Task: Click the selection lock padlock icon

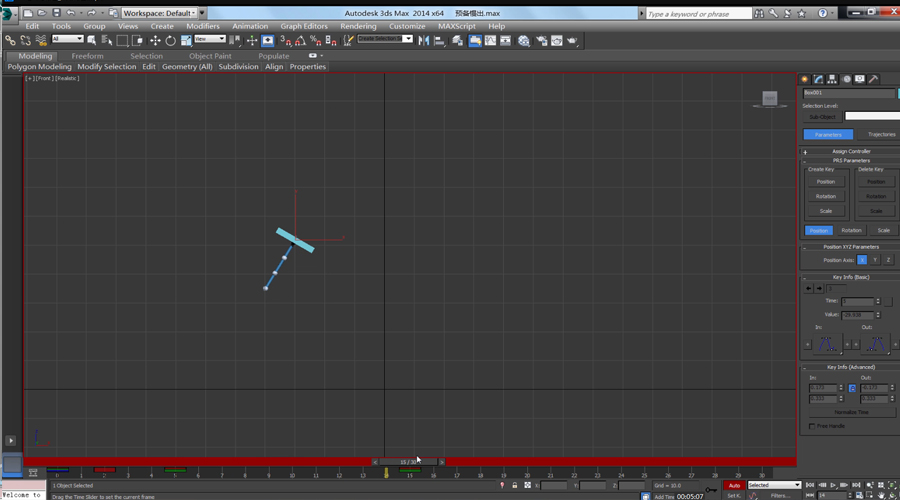Action: pyautogui.click(x=515, y=485)
